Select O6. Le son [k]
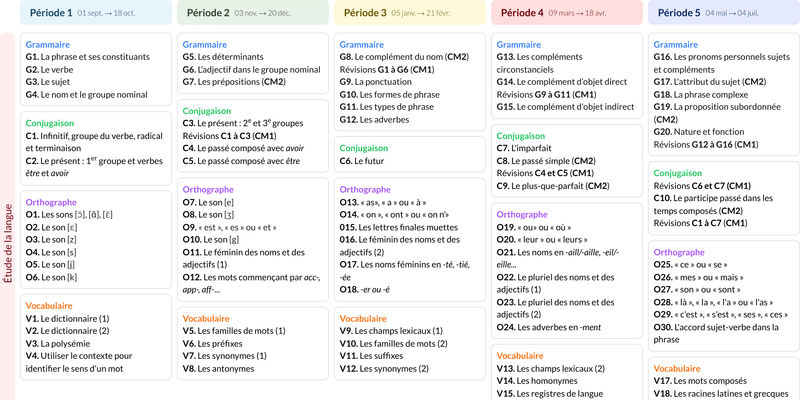Image resolution: width=800 pixels, height=400 pixels. tap(52, 277)
